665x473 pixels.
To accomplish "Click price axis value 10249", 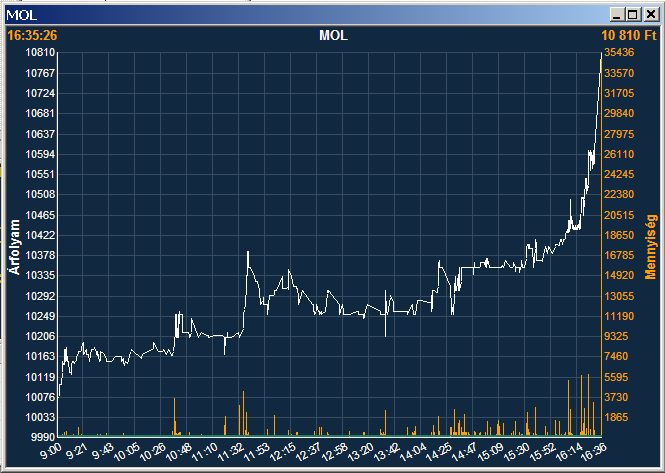I will (40, 316).
